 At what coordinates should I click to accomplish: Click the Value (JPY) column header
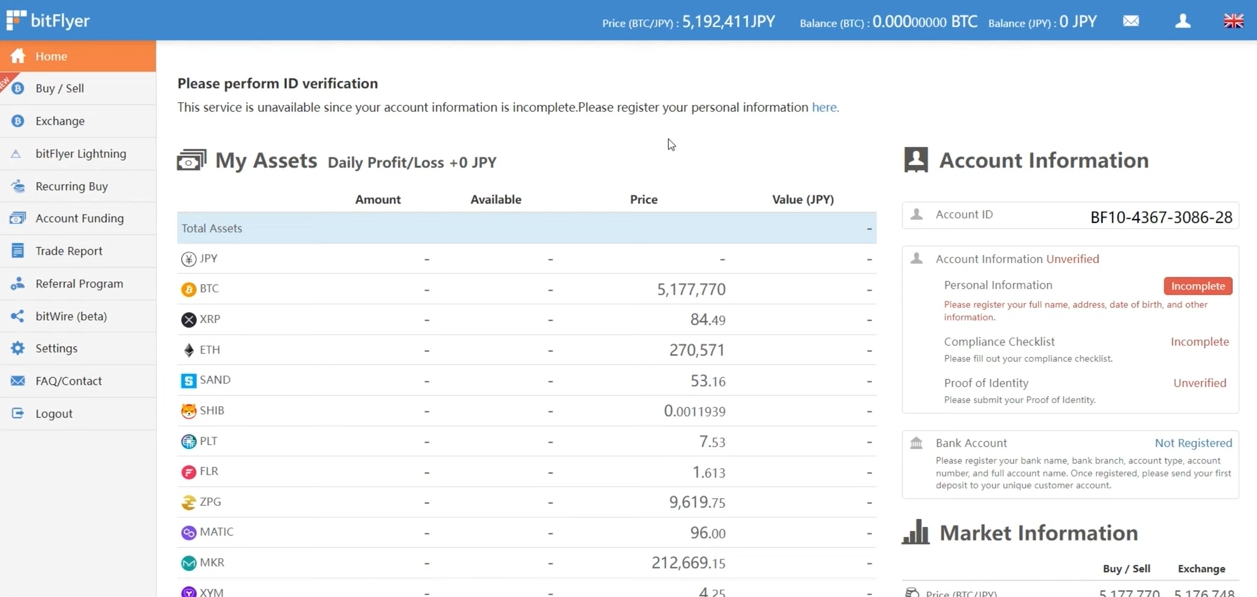coord(803,199)
